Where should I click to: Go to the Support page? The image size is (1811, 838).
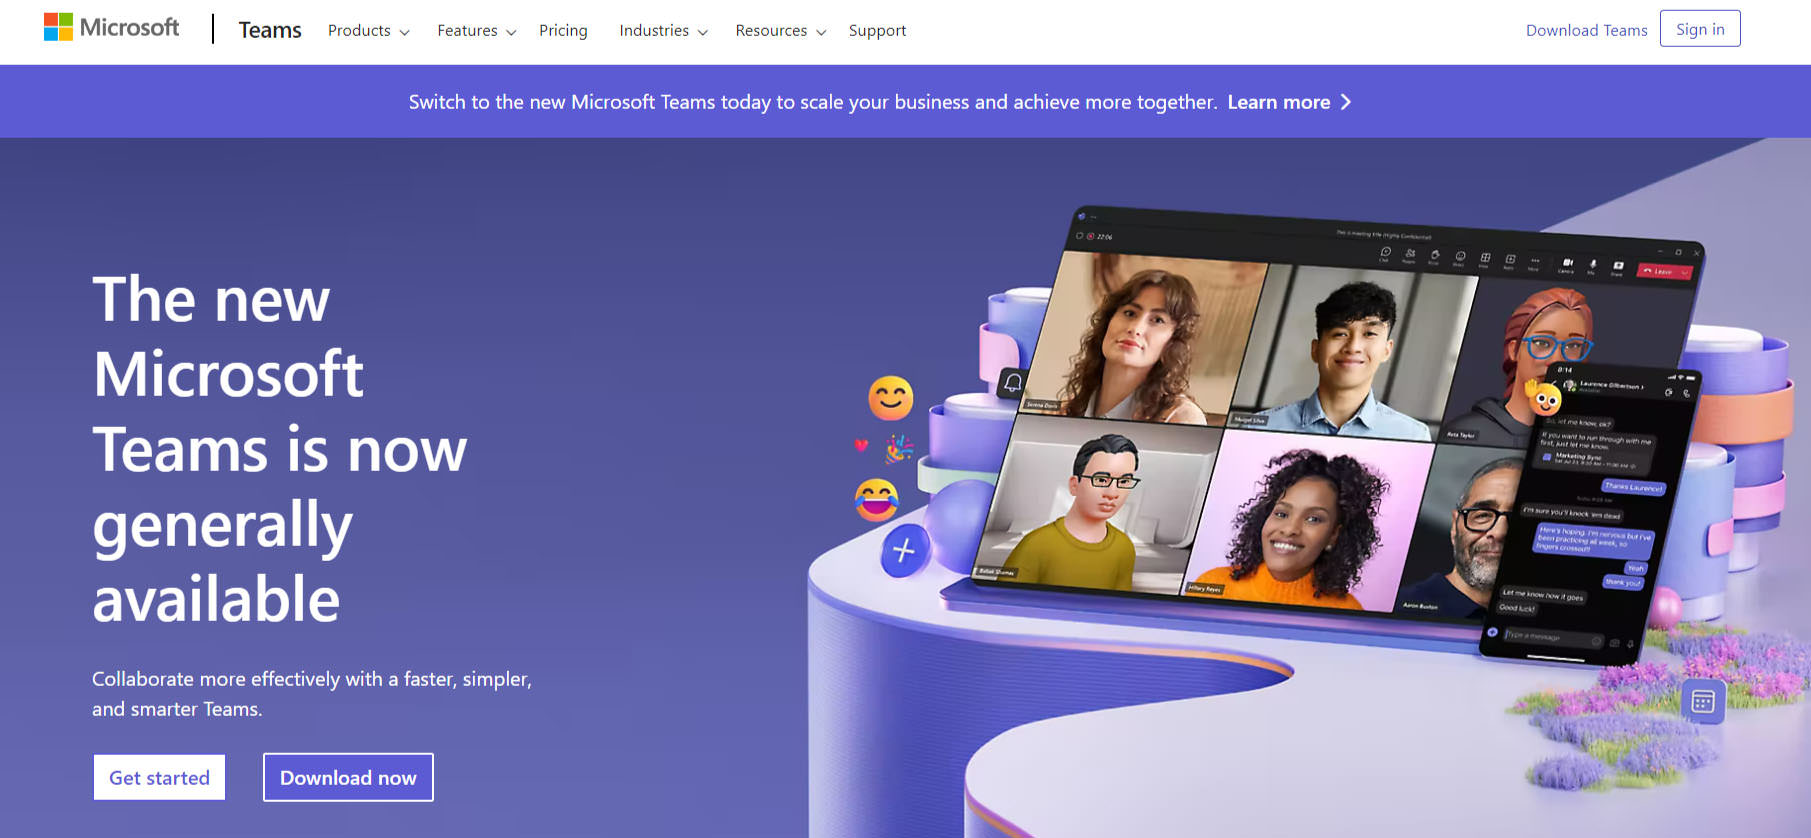[877, 31]
